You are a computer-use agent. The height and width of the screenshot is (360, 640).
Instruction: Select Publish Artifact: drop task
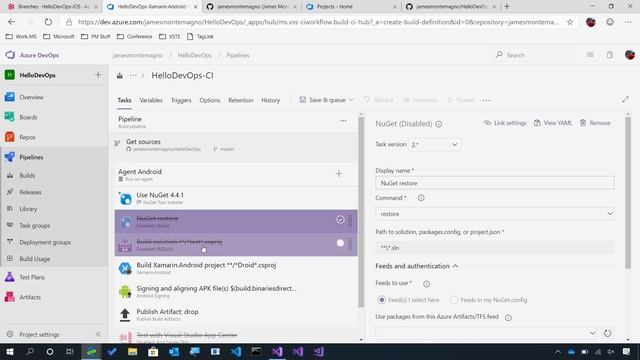[x=236, y=315]
